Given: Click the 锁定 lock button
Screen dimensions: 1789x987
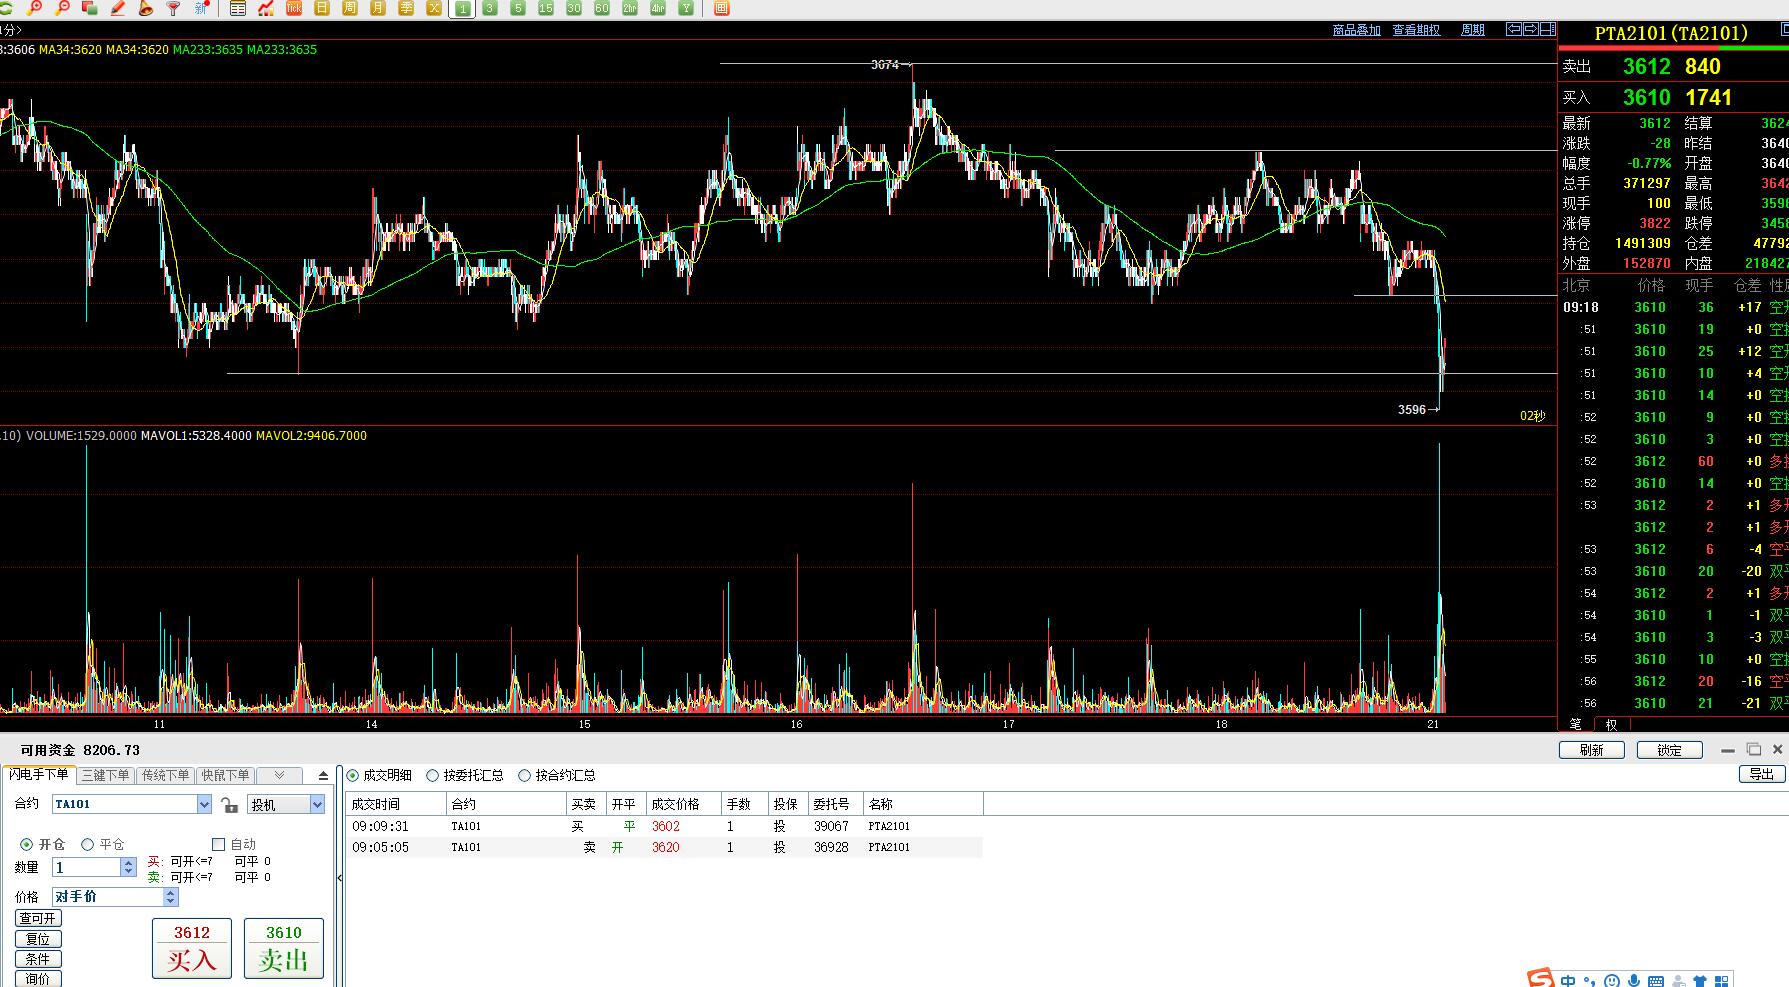Looking at the screenshot, I should point(1670,750).
